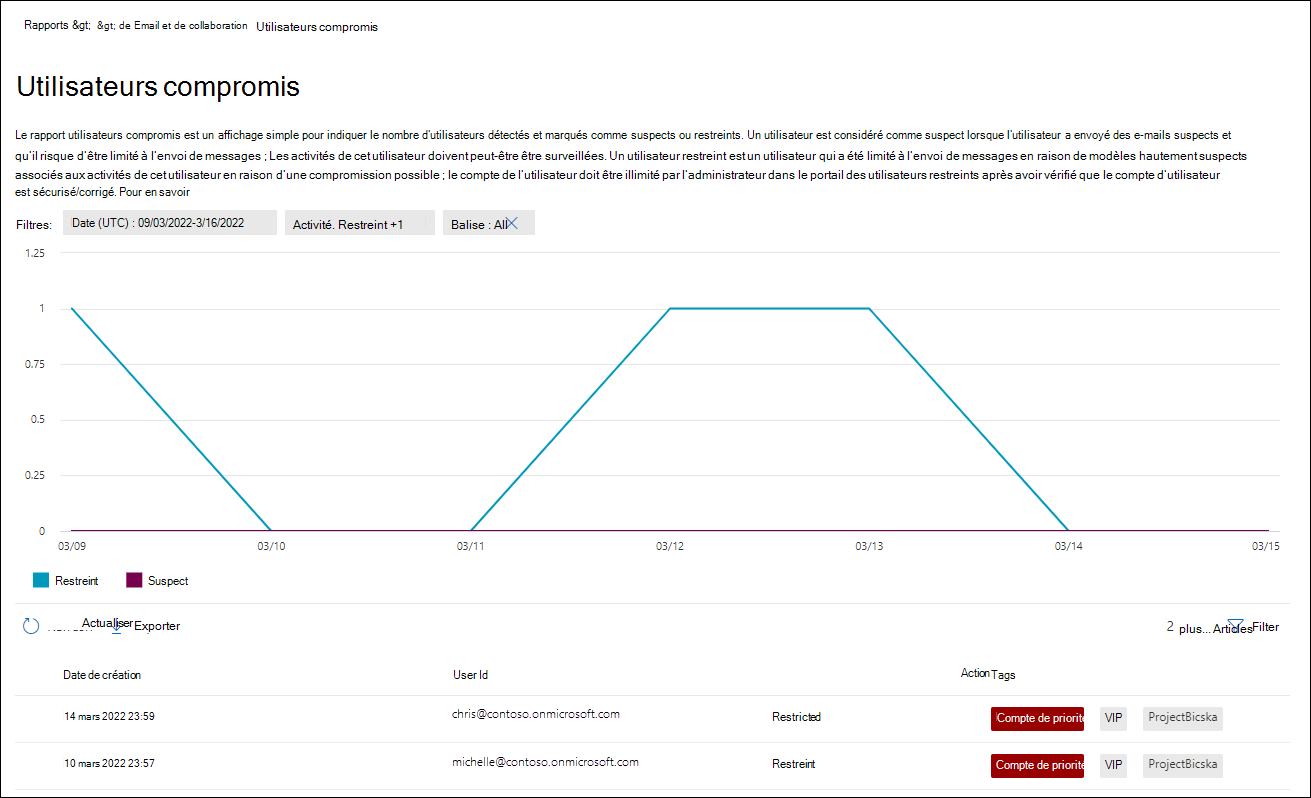Click the VIP tag in chris row
Image resolution: width=1311 pixels, height=798 pixels.
1113,718
